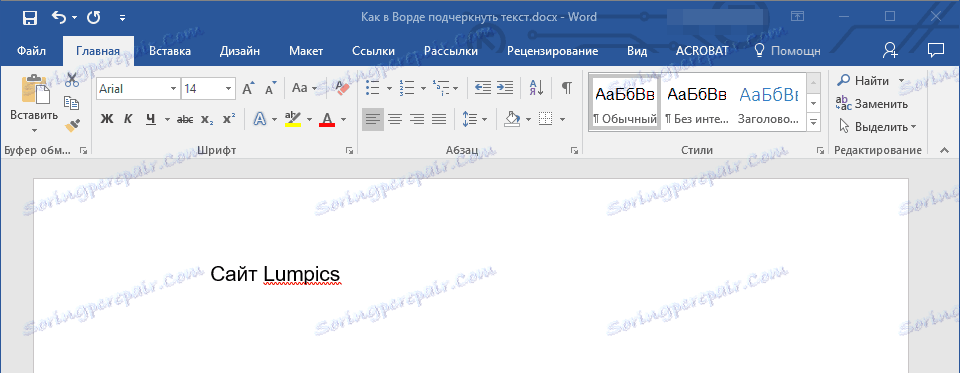960x373 pixels.
Task: Open highlight color dropdown arrow
Action: tap(309, 119)
